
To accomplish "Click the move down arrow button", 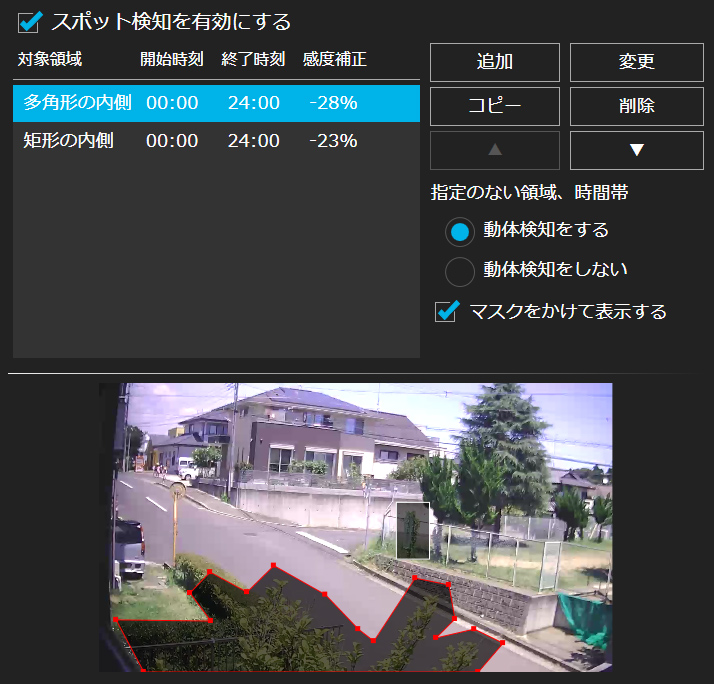I will point(636,150).
